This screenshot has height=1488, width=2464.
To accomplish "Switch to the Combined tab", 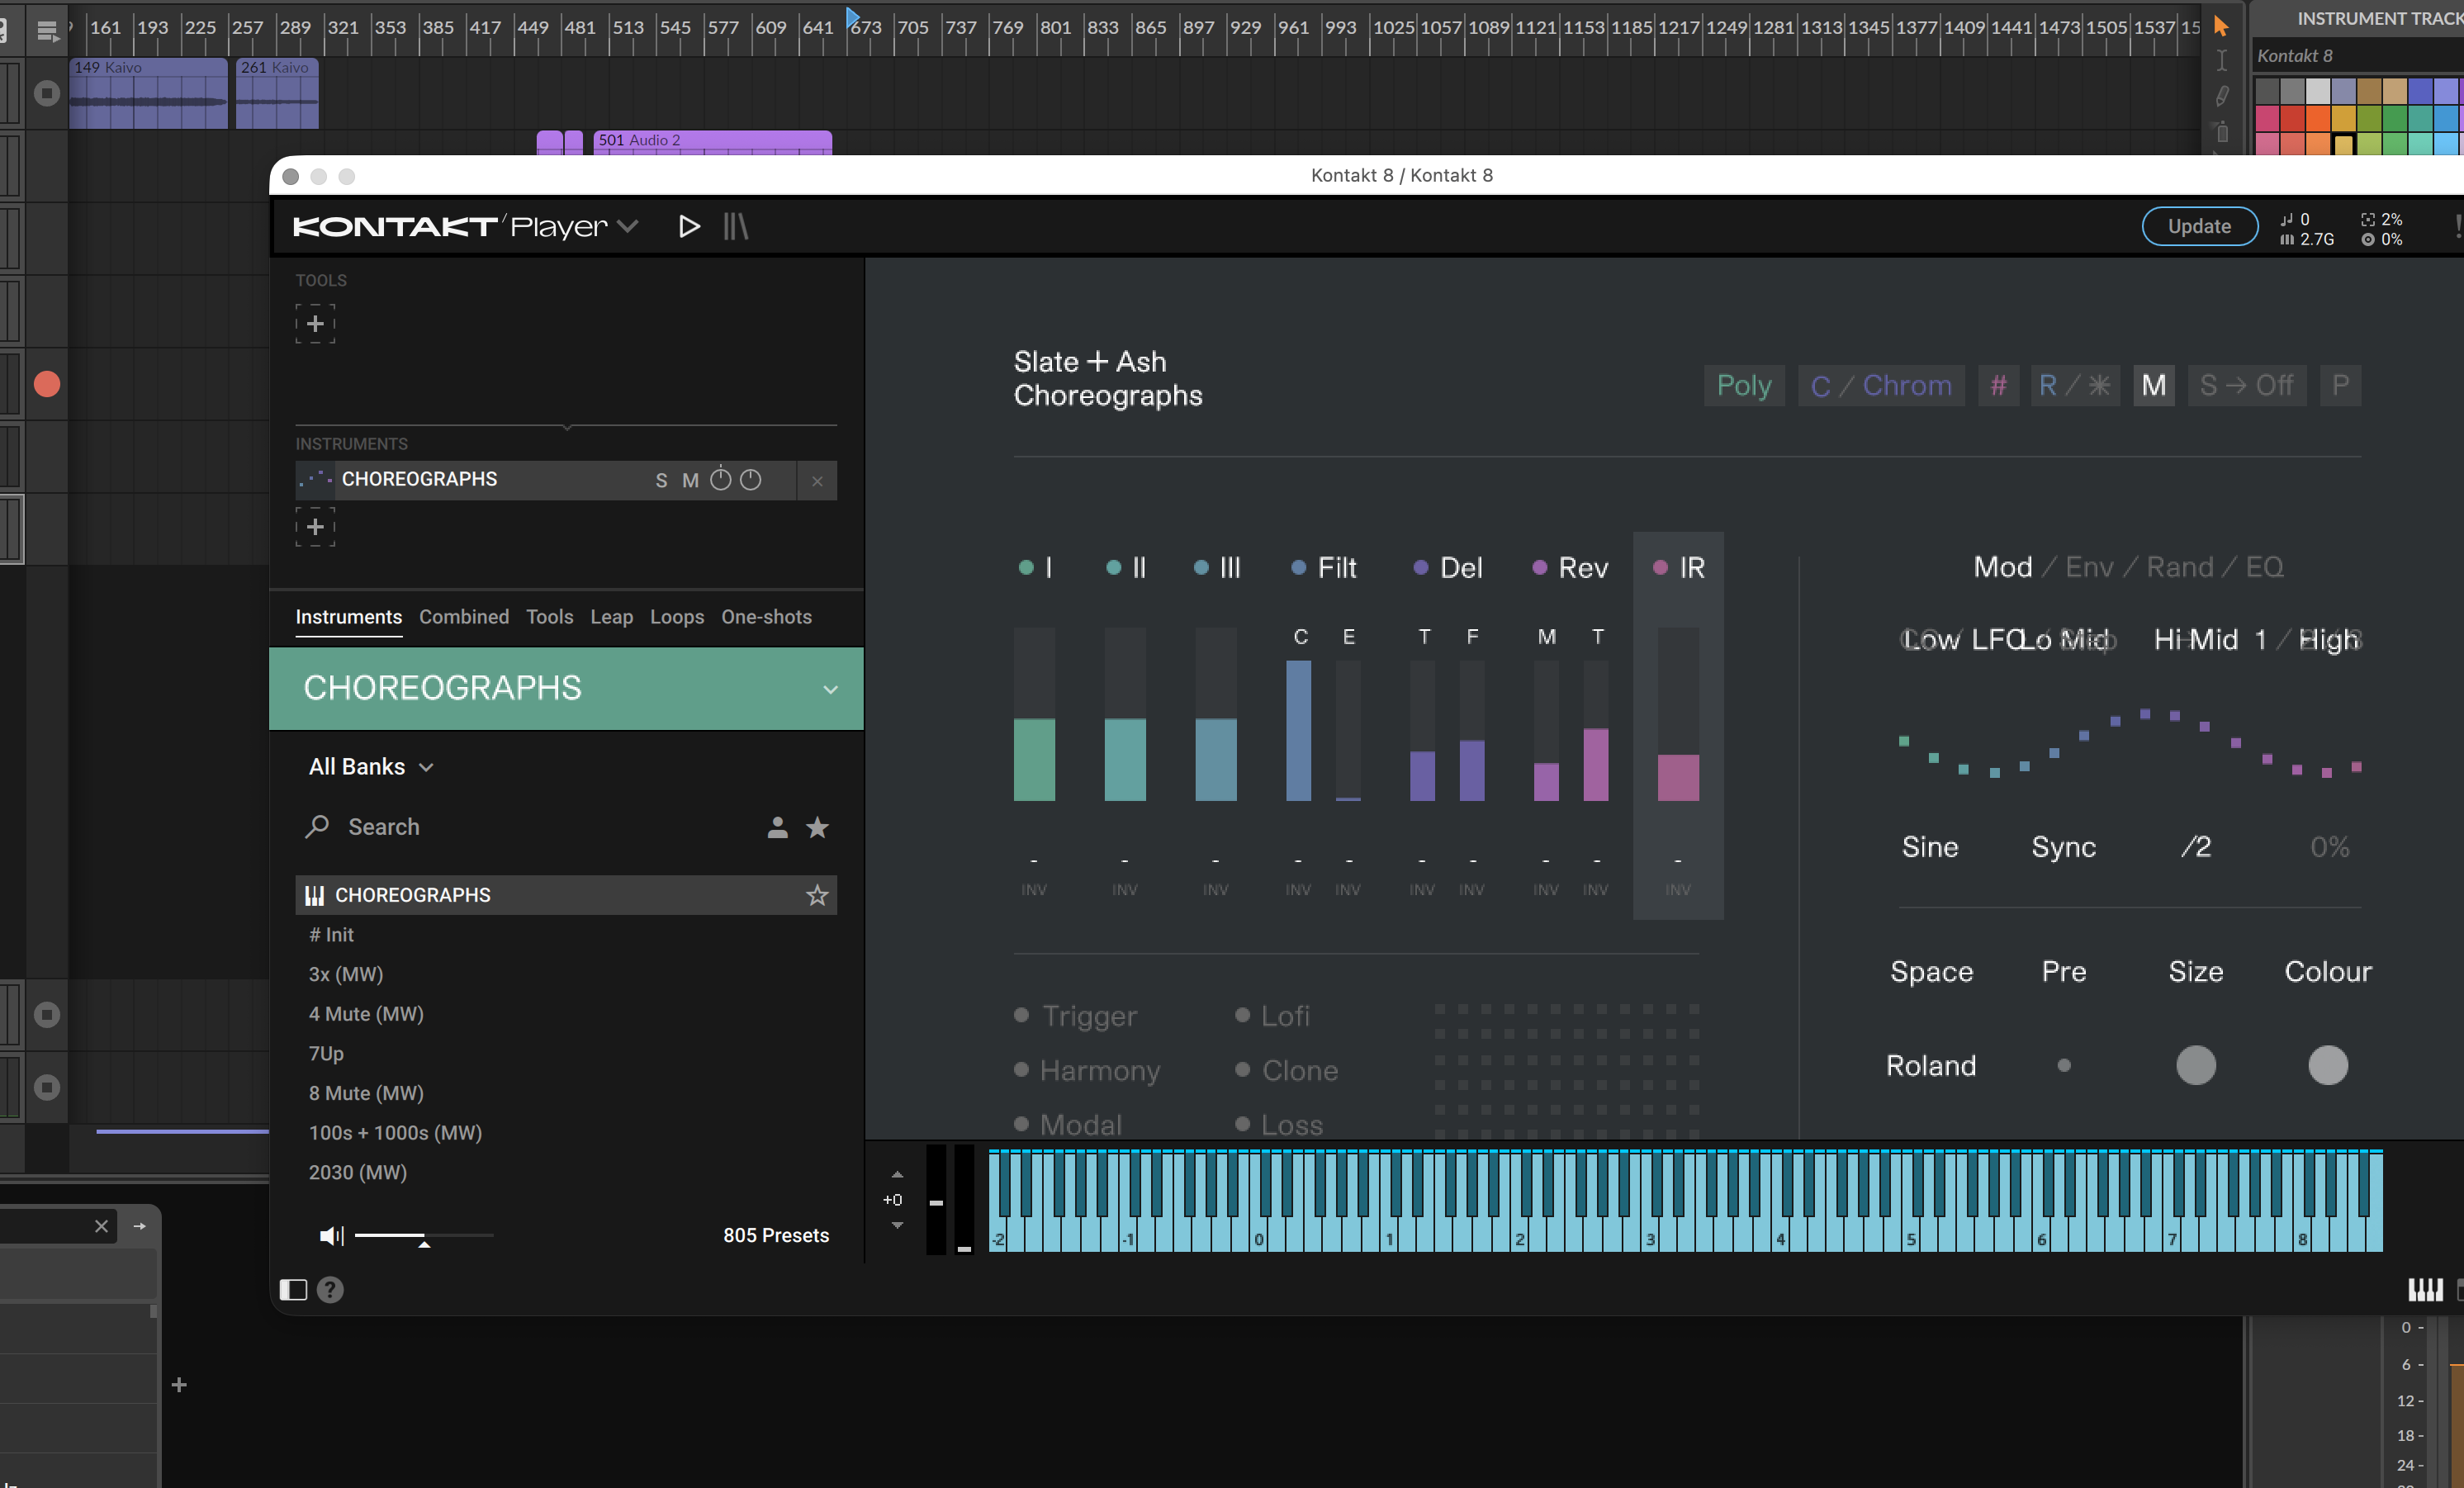I will click(x=464, y=617).
